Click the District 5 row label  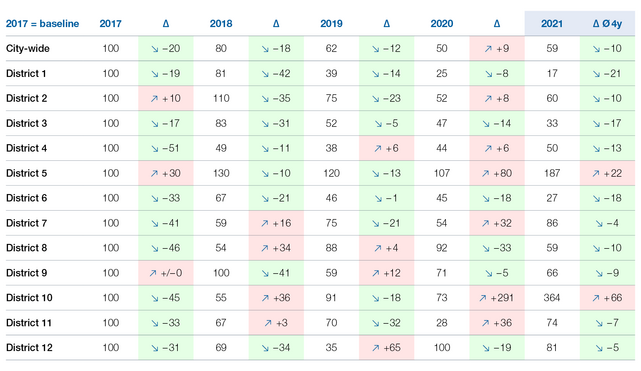[x=27, y=173]
